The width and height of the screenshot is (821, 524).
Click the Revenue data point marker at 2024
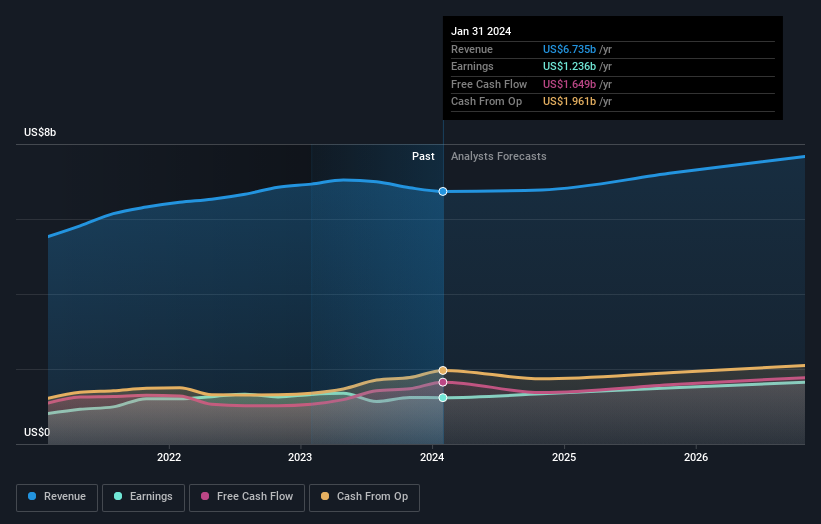[443, 192]
